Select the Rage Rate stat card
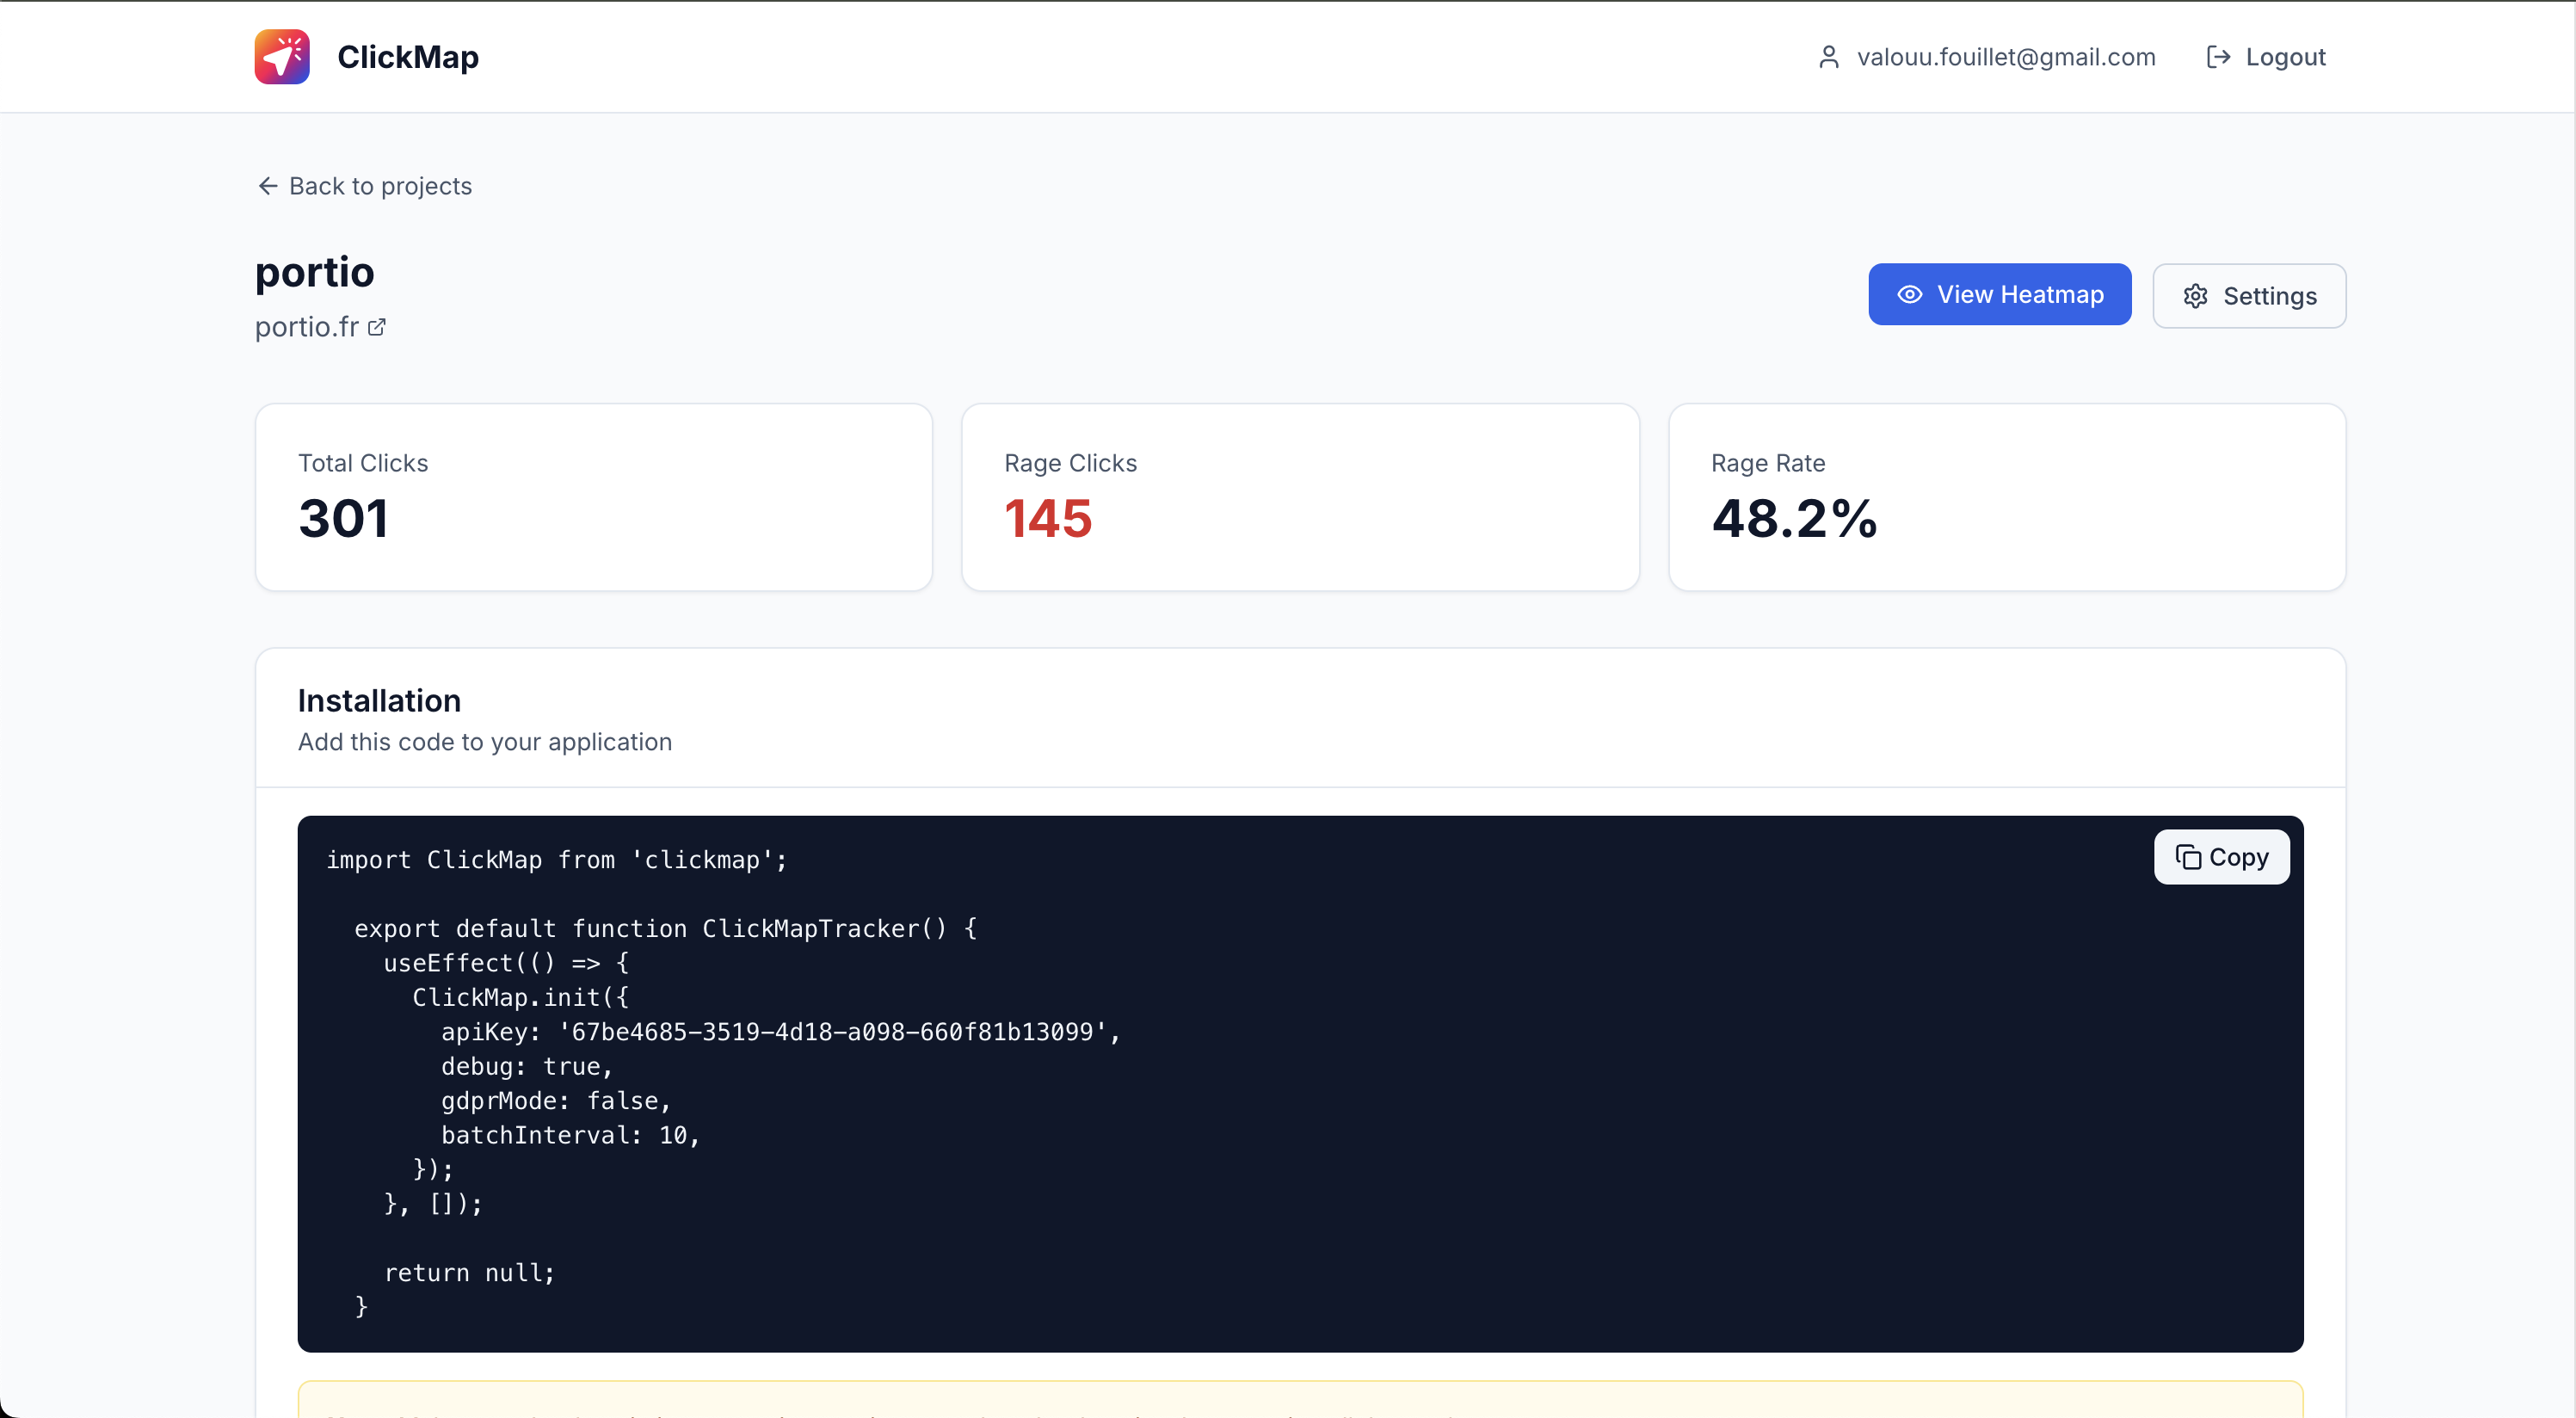Viewport: 2576px width, 1418px height. [2006, 496]
